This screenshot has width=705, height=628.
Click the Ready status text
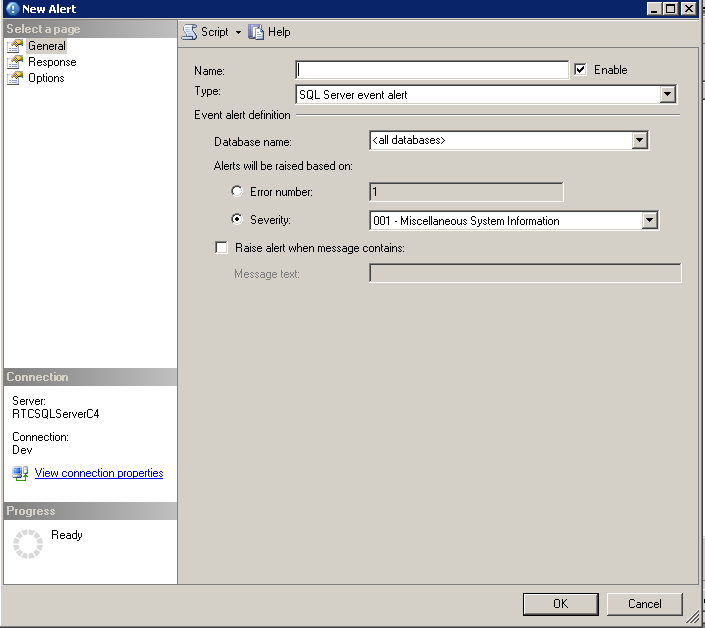tap(67, 535)
